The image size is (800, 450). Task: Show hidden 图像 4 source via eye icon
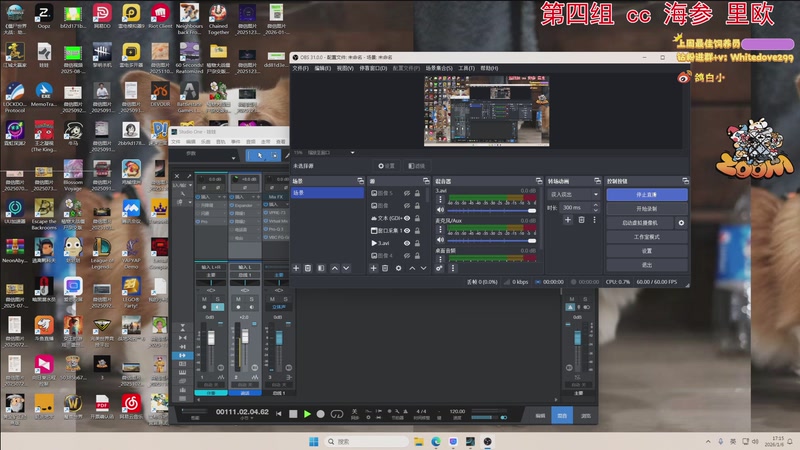coord(407,256)
